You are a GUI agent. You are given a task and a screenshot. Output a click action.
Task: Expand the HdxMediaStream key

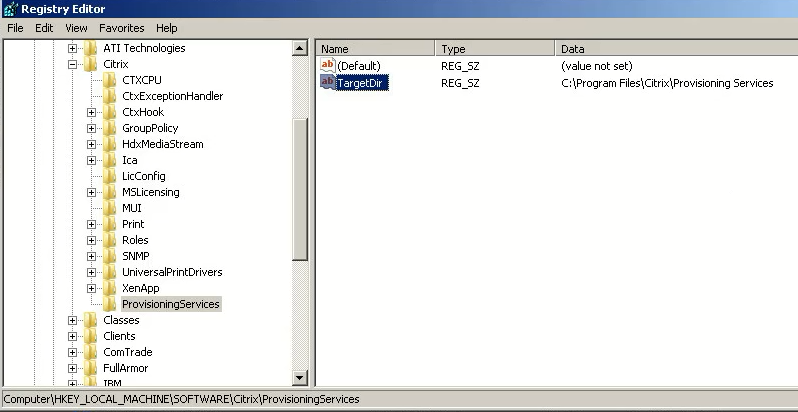91,144
